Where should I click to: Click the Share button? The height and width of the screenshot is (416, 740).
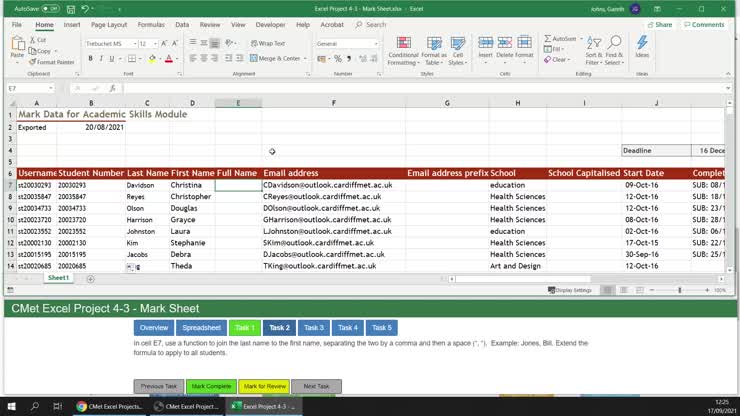point(660,25)
